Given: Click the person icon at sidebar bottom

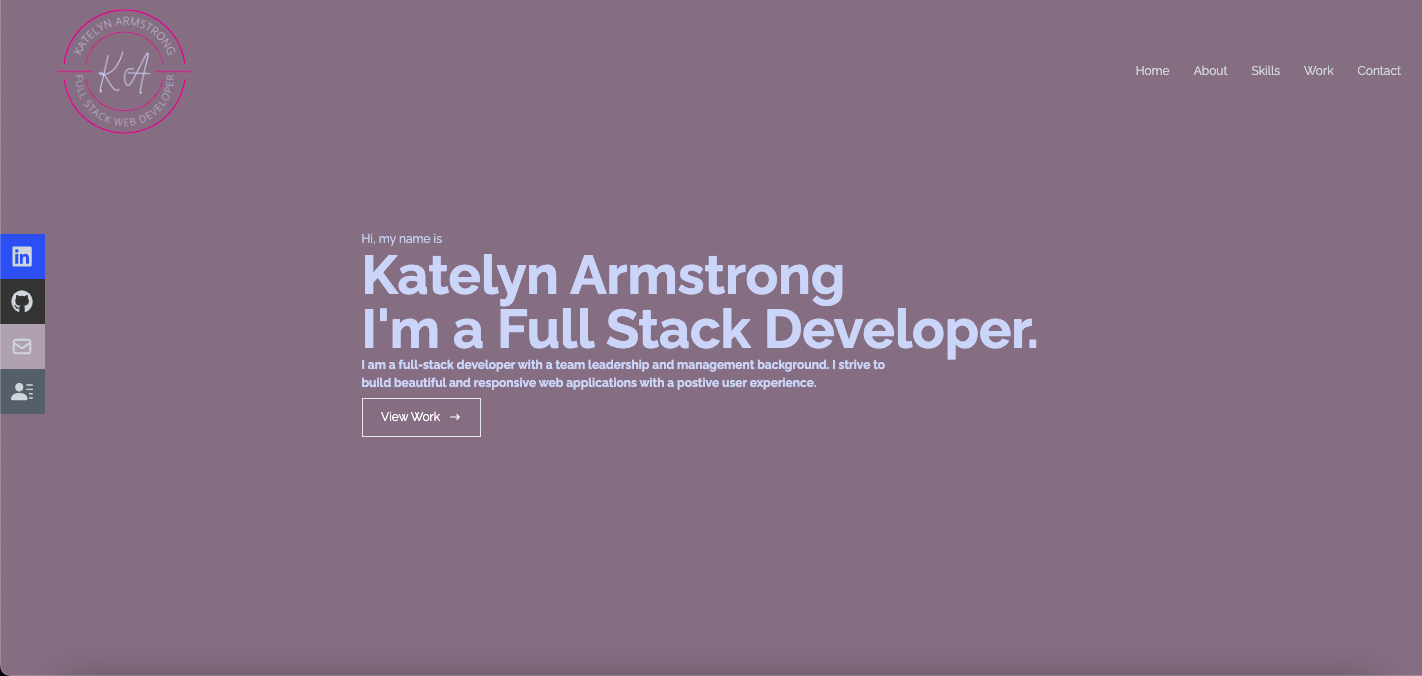Looking at the screenshot, I should click(x=22, y=391).
